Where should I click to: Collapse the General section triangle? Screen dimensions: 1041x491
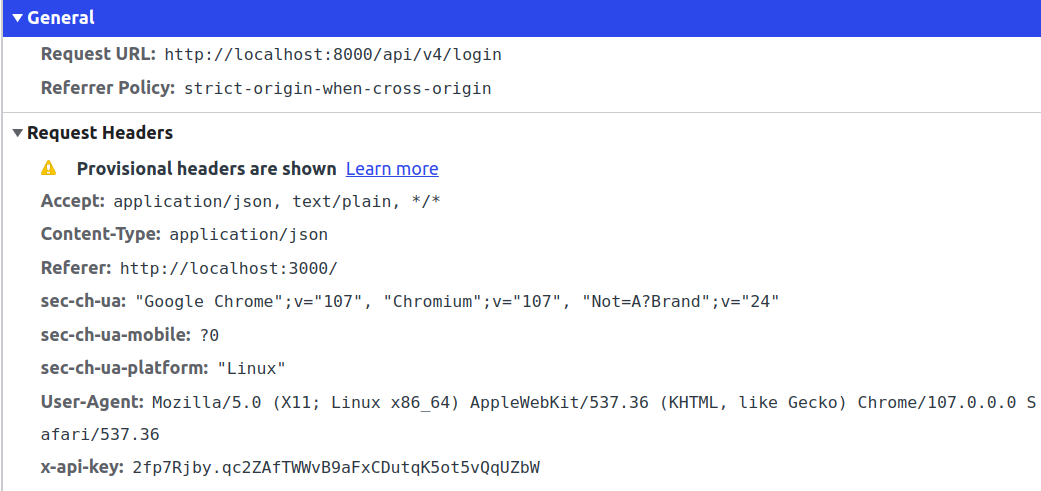(17, 19)
